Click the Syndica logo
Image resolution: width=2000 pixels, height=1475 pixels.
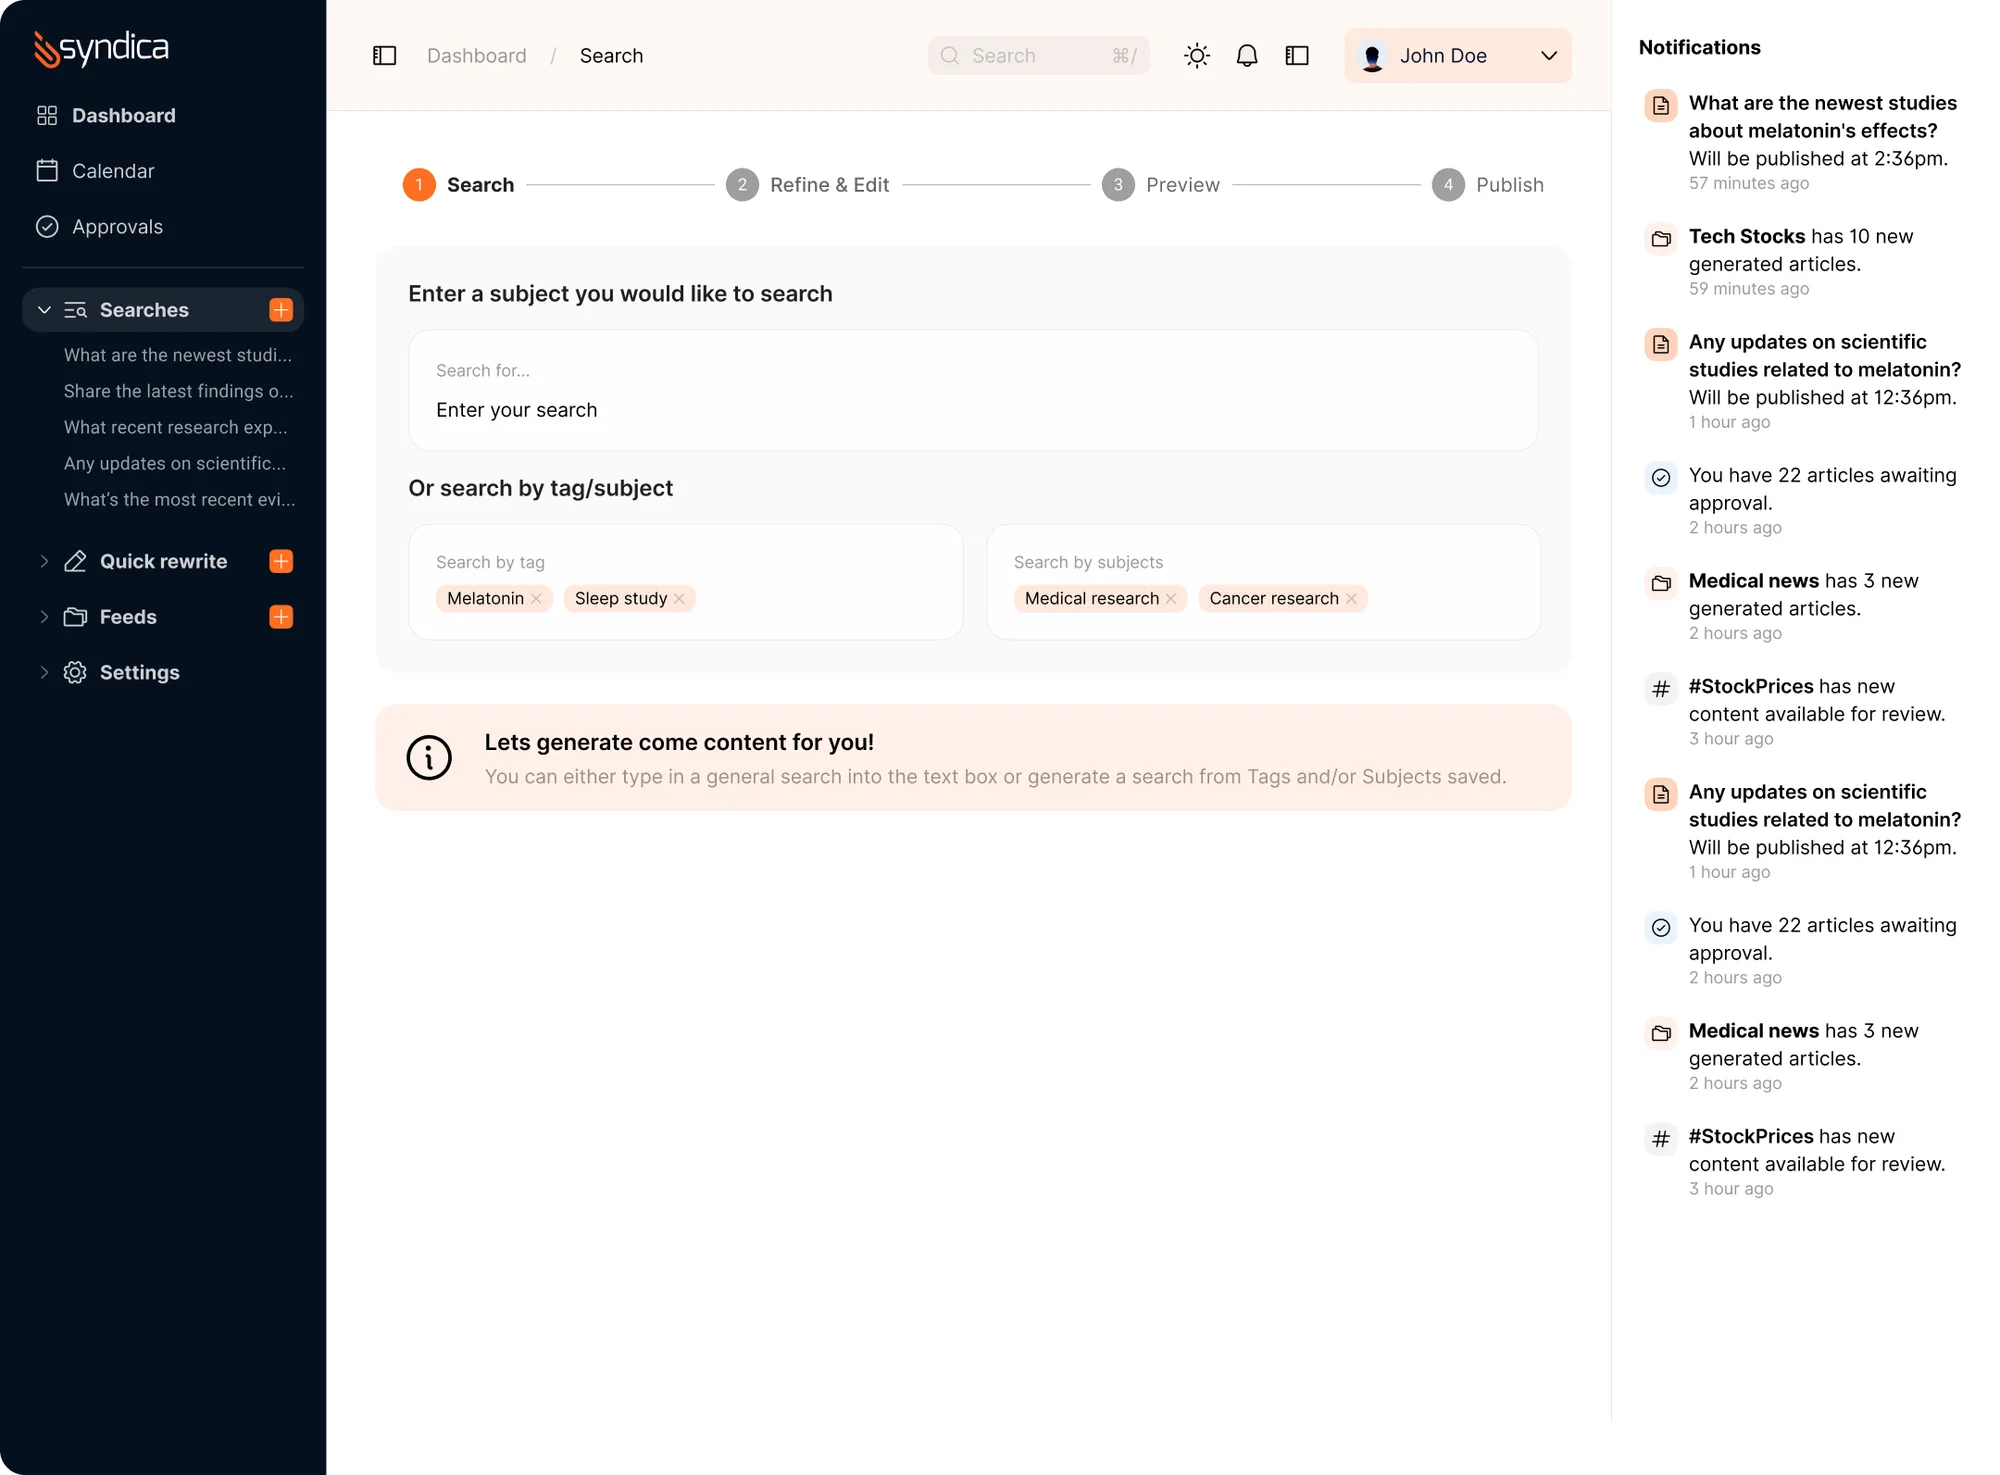101,48
